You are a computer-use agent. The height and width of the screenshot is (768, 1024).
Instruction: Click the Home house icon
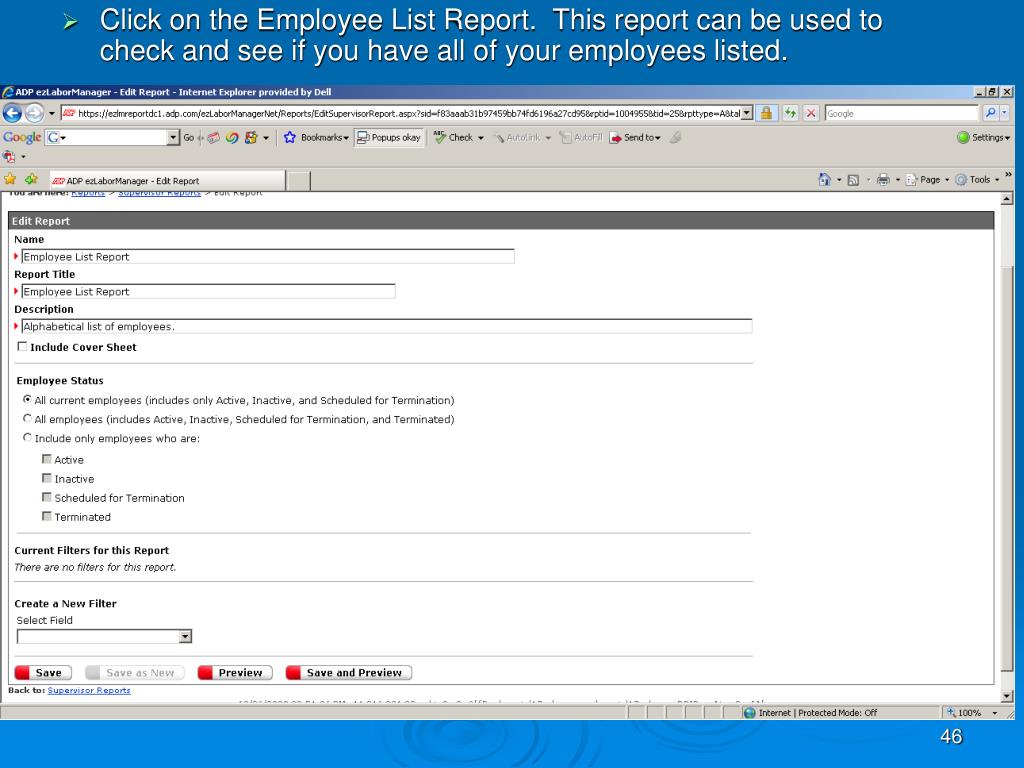click(824, 180)
